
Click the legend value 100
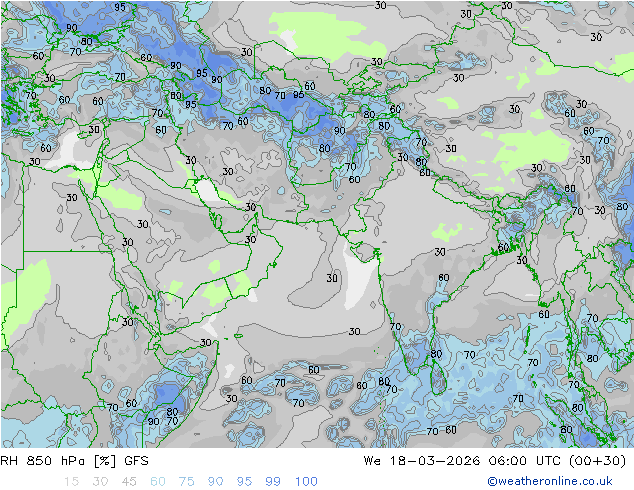306,482
